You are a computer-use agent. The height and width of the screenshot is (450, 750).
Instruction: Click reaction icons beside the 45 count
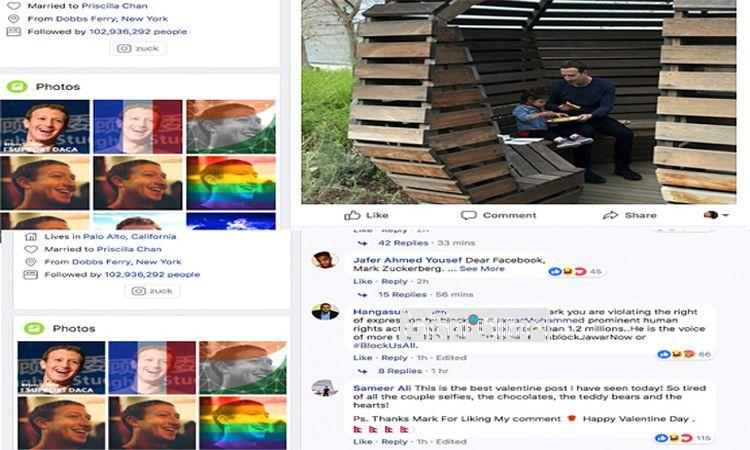(x=567, y=272)
